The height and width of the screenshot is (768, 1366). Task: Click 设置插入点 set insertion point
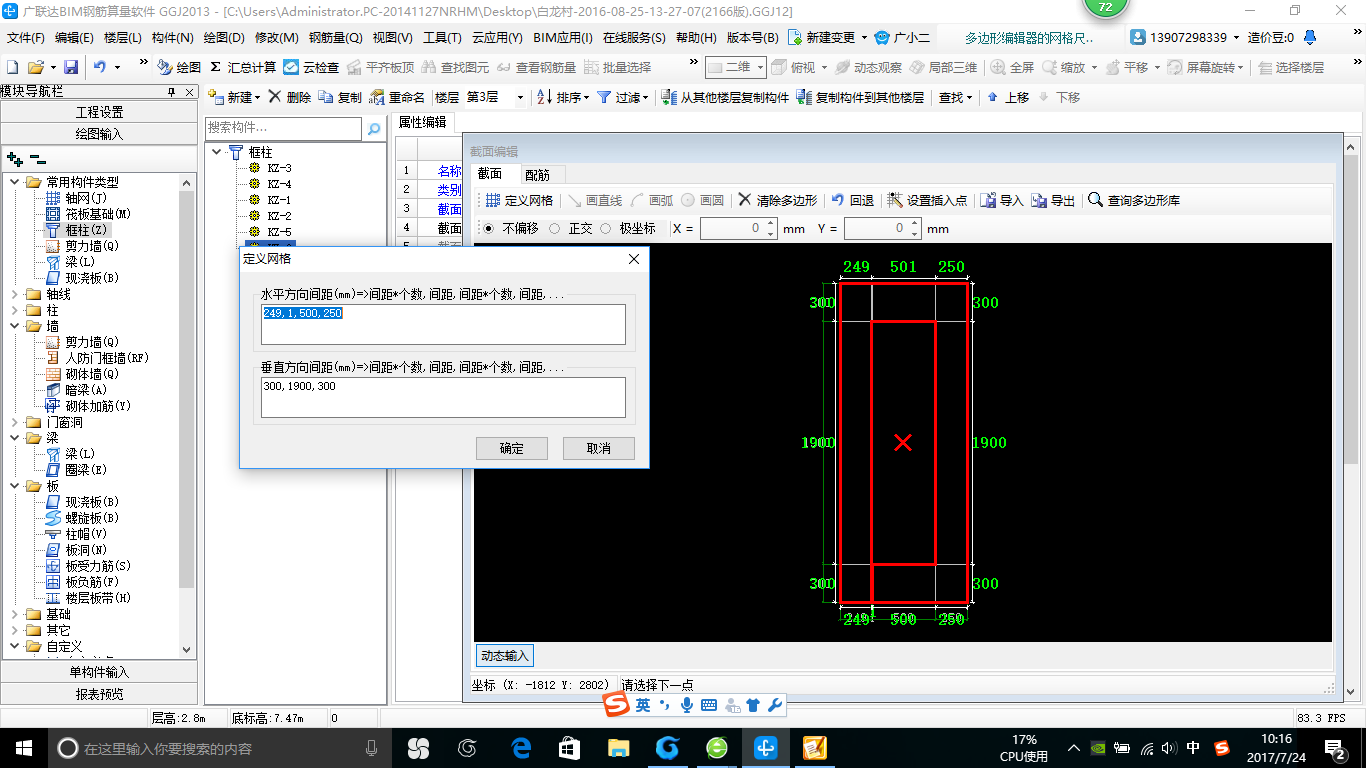(927, 200)
